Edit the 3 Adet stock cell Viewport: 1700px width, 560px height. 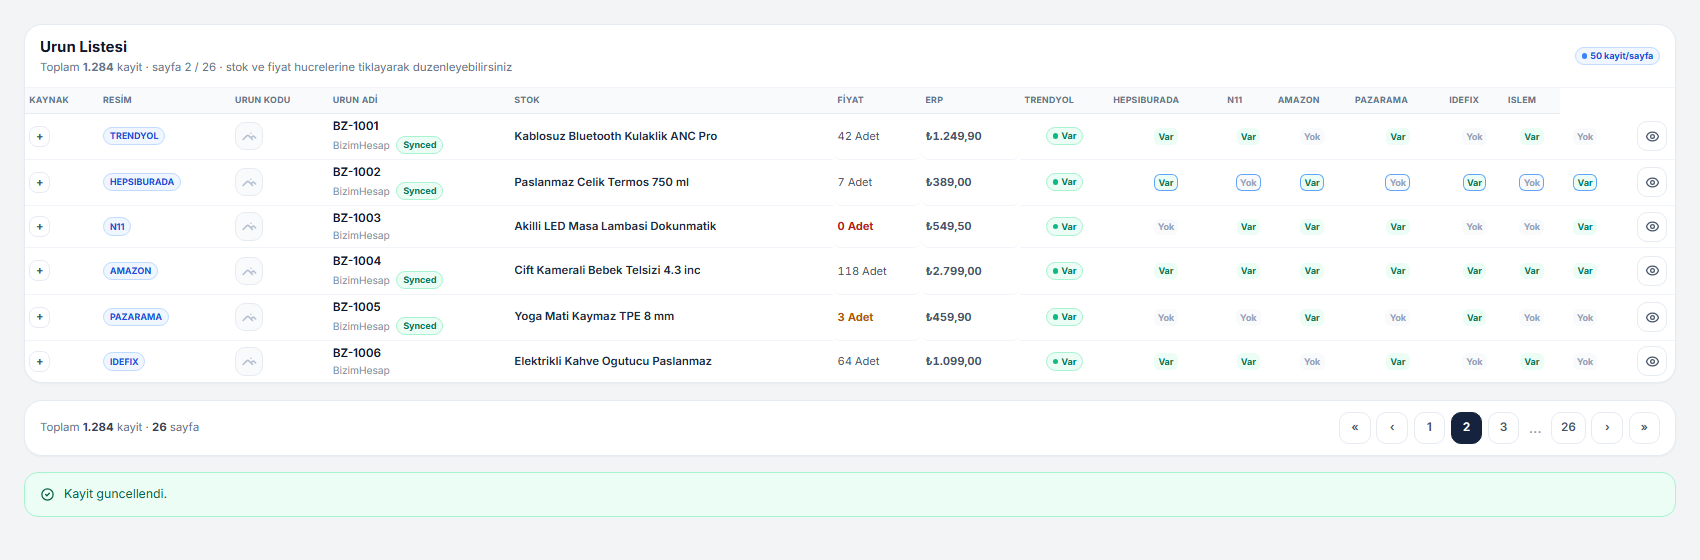coord(855,317)
